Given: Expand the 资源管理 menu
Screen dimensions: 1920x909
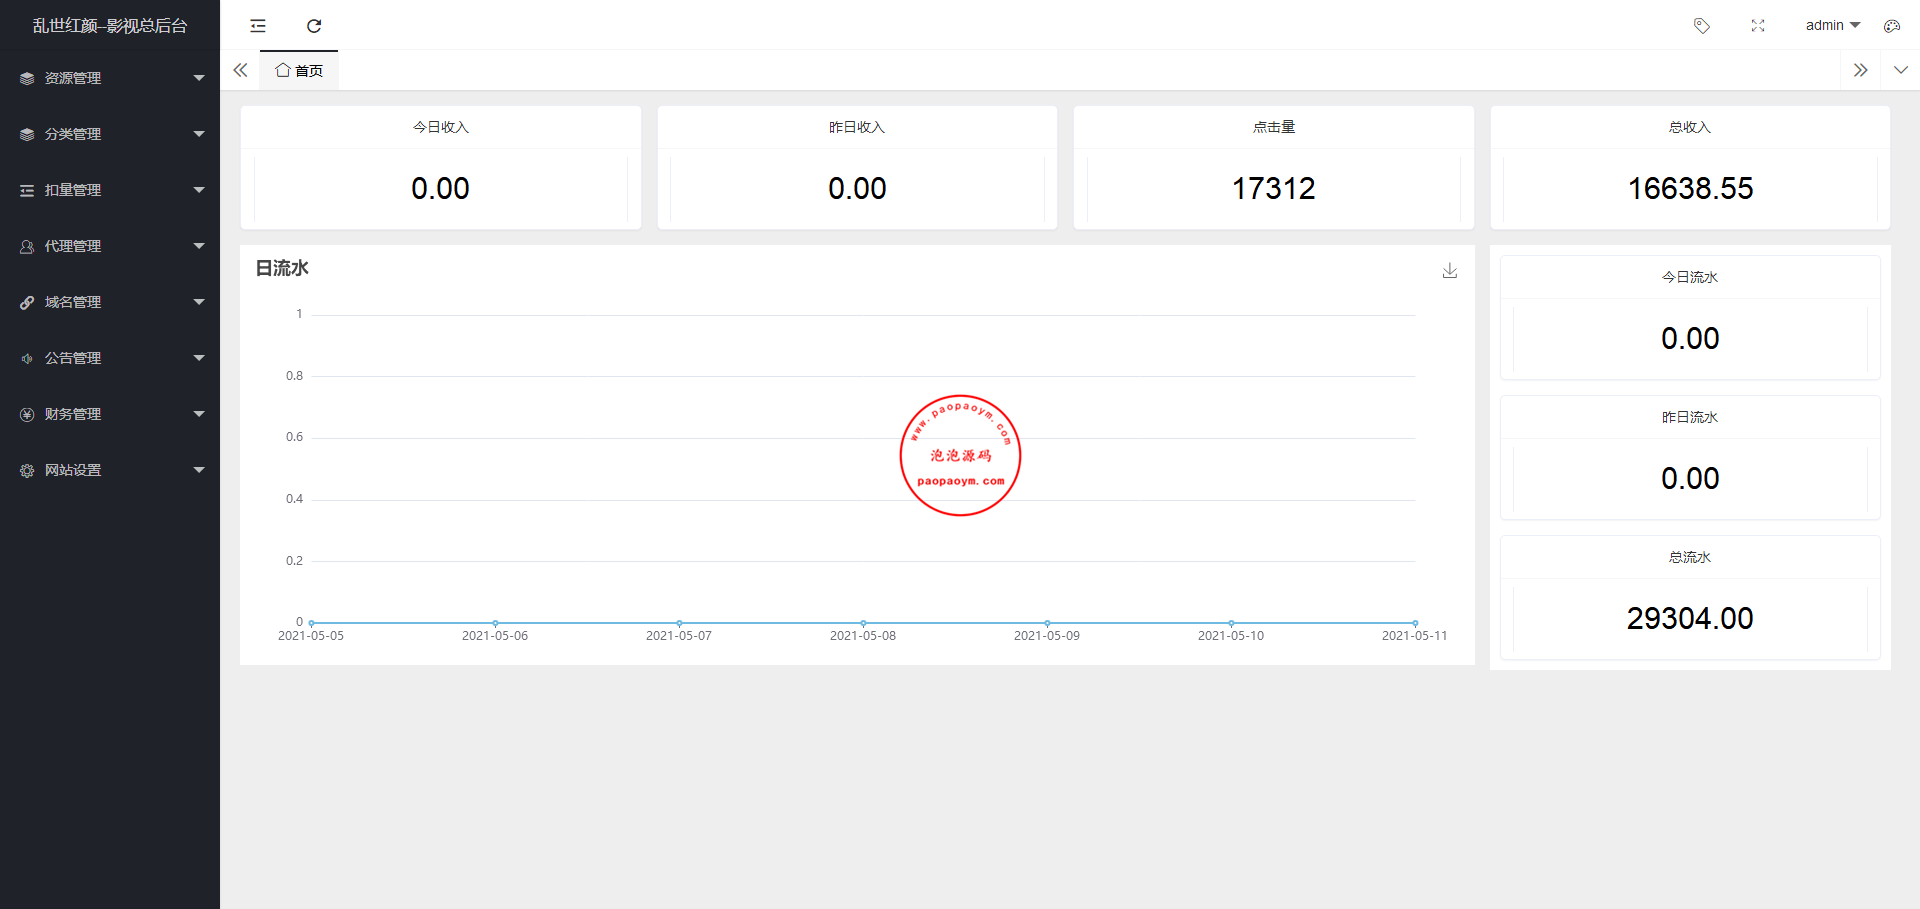Looking at the screenshot, I should (110, 78).
